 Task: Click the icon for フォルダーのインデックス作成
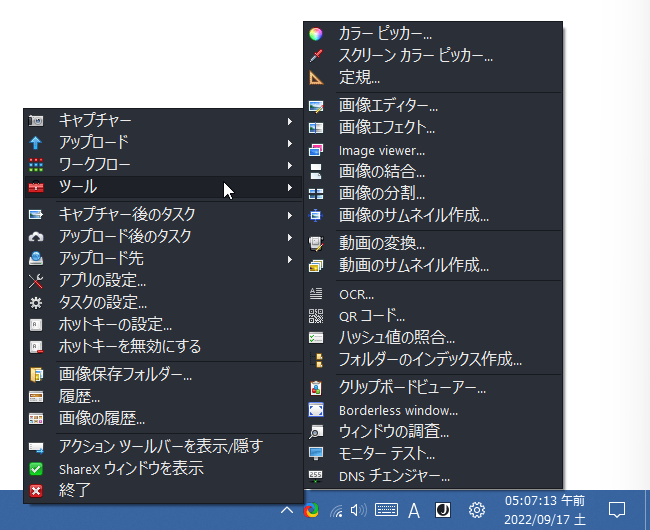[317, 360]
